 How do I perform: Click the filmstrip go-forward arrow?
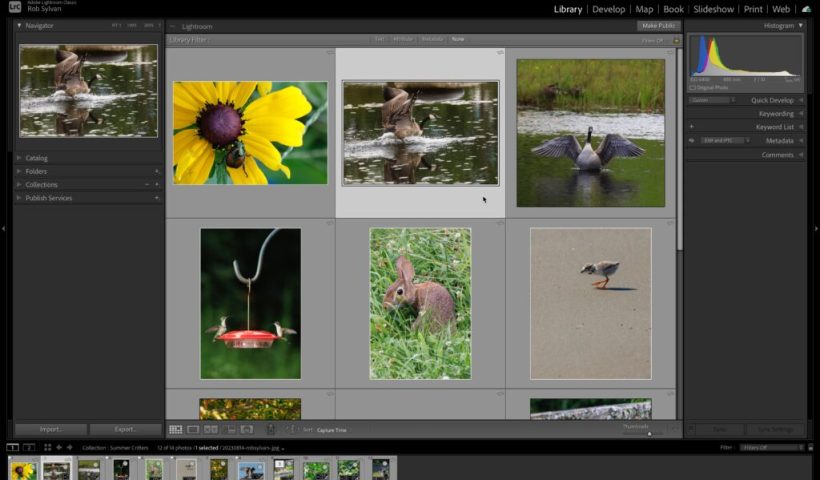pyautogui.click(x=69, y=447)
